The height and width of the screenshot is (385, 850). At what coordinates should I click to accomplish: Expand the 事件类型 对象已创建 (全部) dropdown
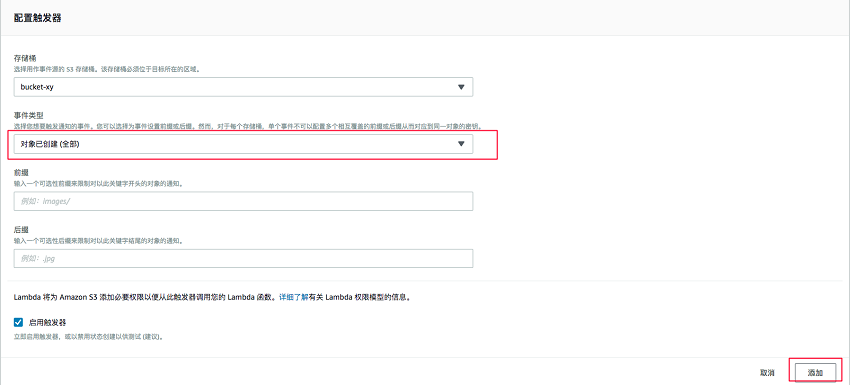[x=243, y=144]
